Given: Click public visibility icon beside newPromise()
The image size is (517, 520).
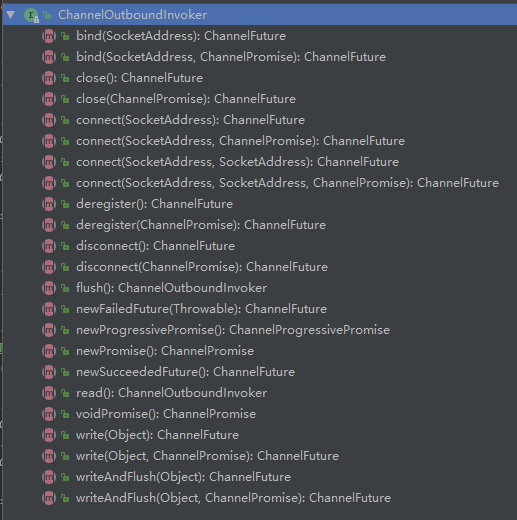Looking at the screenshot, I should point(65,351).
